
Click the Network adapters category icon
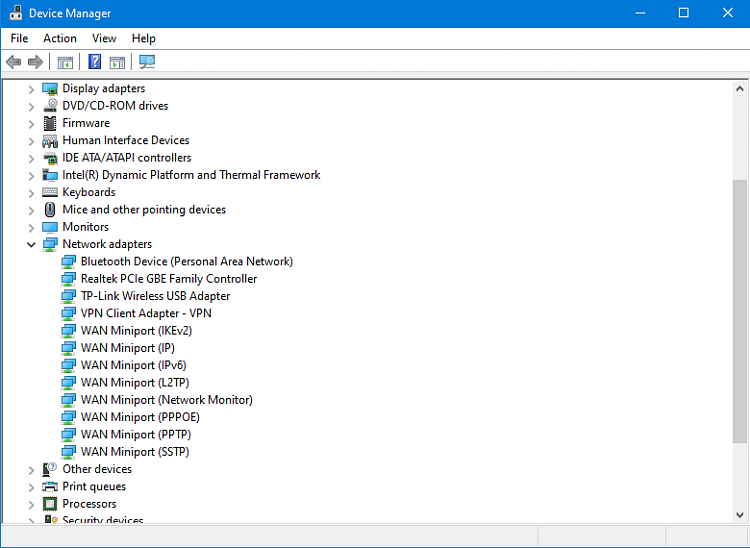[x=50, y=244]
